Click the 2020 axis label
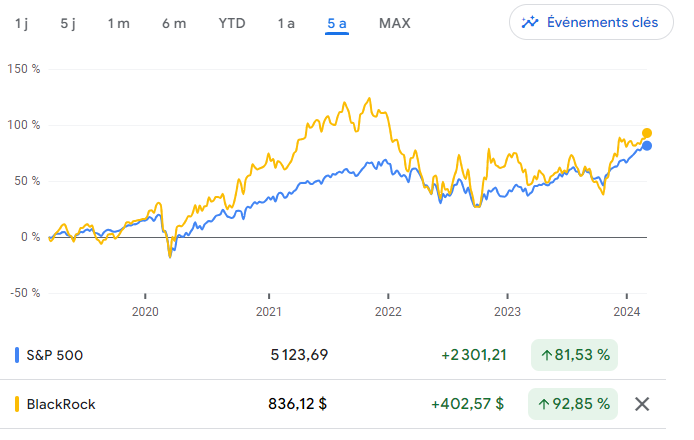694x440 pixels. (145, 312)
